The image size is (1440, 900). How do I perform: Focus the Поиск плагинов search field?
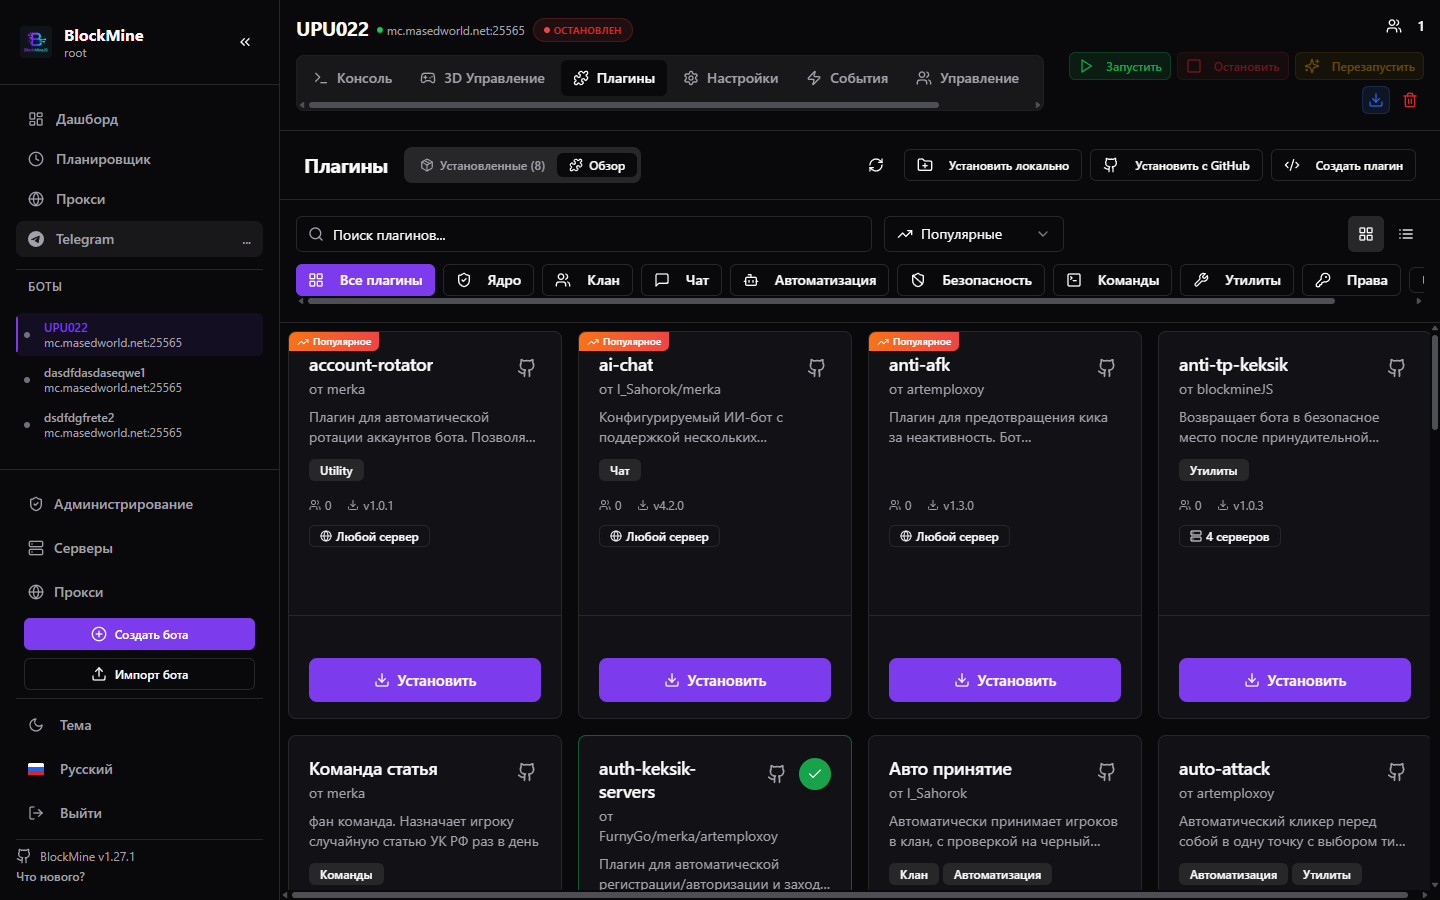[x=584, y=234]
